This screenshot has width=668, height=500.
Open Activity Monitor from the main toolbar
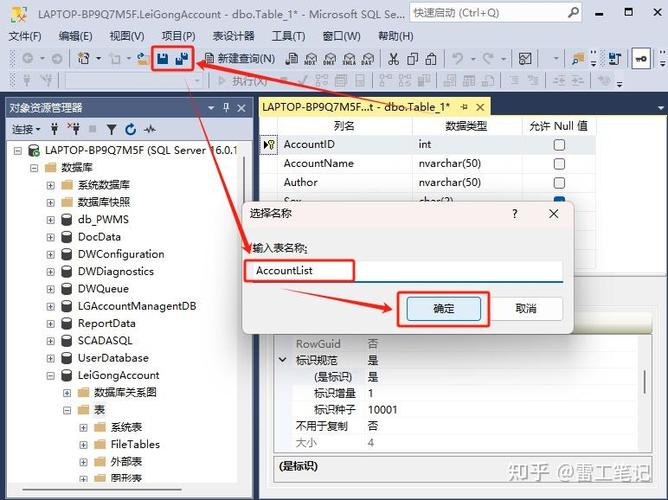pyautogui.click(x=525, y=58)
